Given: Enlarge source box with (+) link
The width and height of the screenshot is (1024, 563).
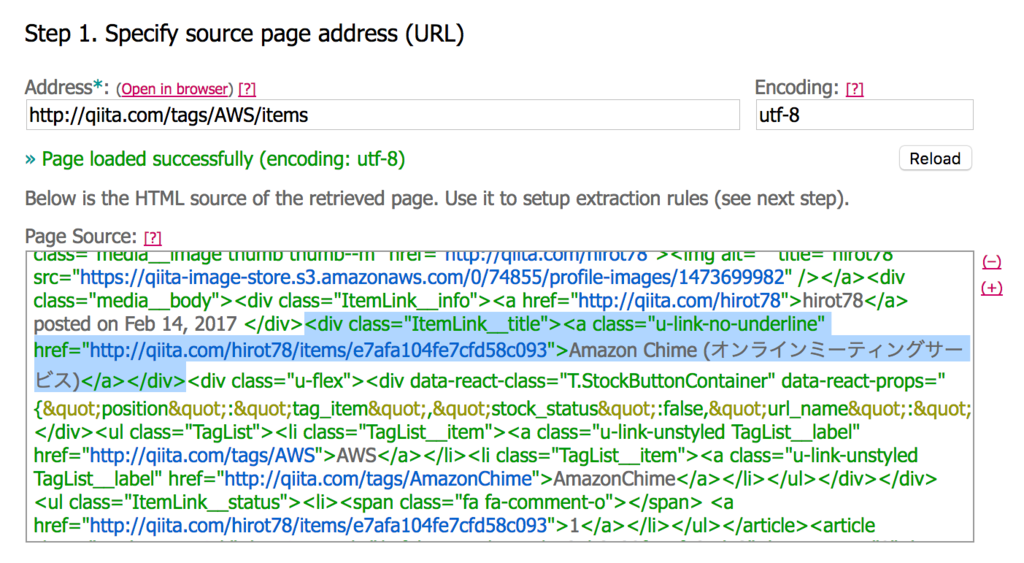Looking at the screenshot, I should click(x=991, y=288).
